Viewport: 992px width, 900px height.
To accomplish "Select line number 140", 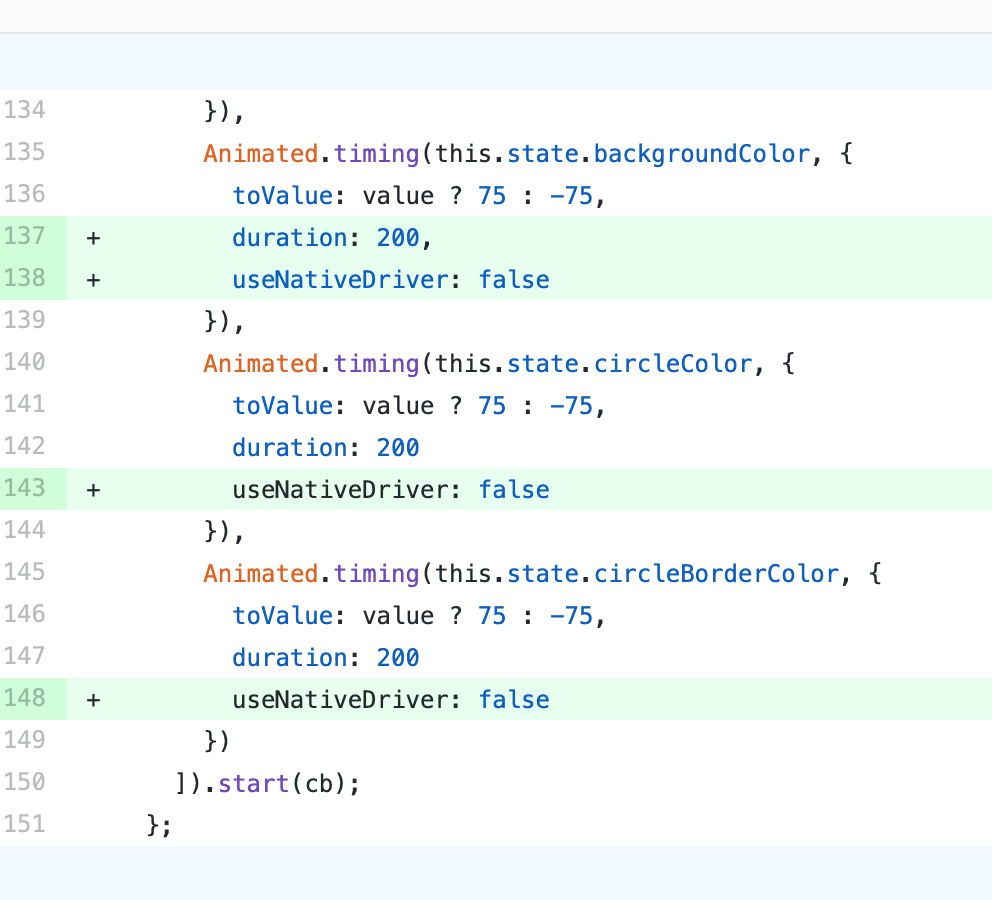I will [25, 362].
